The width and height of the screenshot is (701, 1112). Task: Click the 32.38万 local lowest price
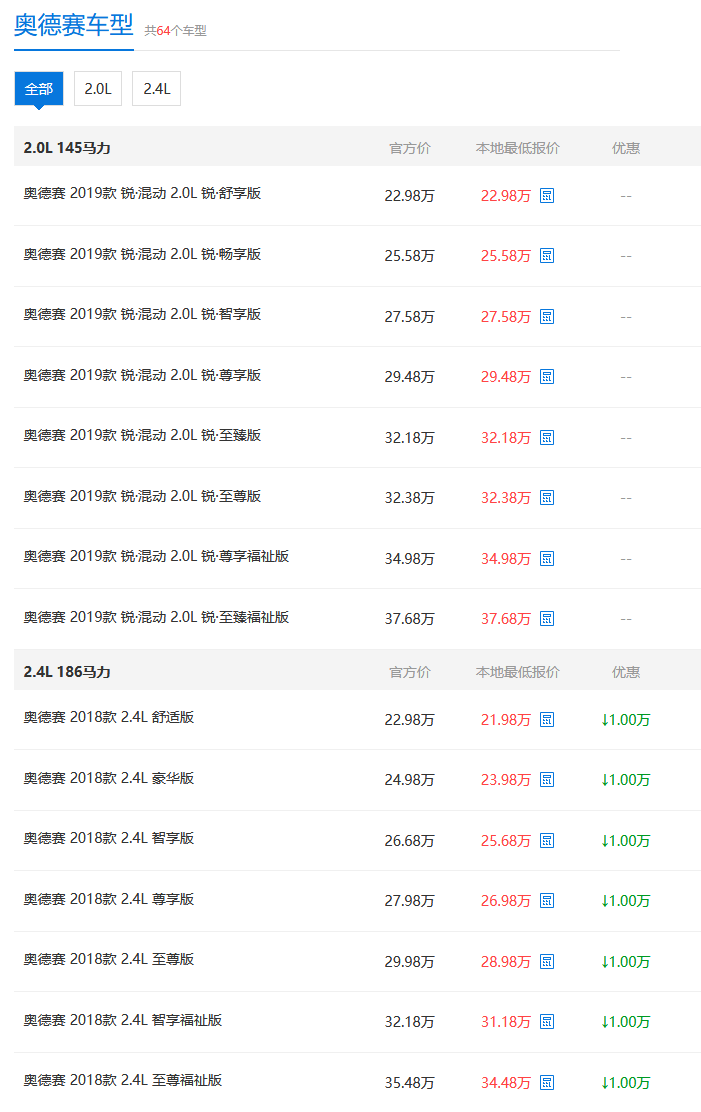pos(506,498)
